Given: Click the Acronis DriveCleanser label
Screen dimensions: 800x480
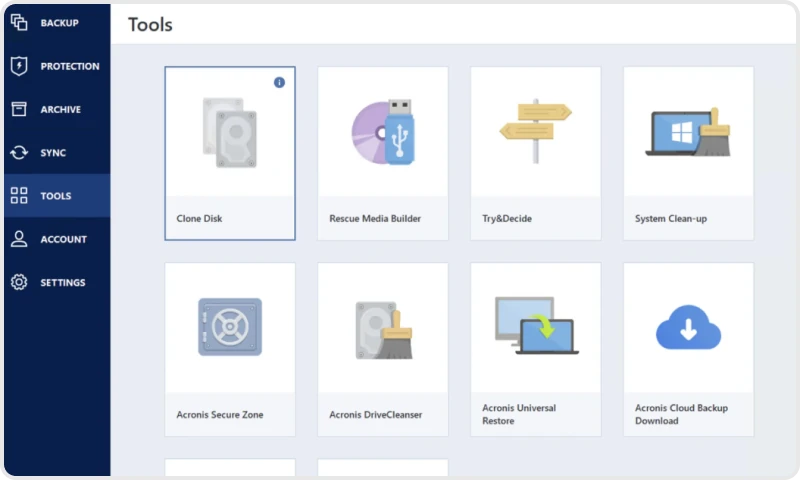Looking at the screenshot, I should point(376,415).
